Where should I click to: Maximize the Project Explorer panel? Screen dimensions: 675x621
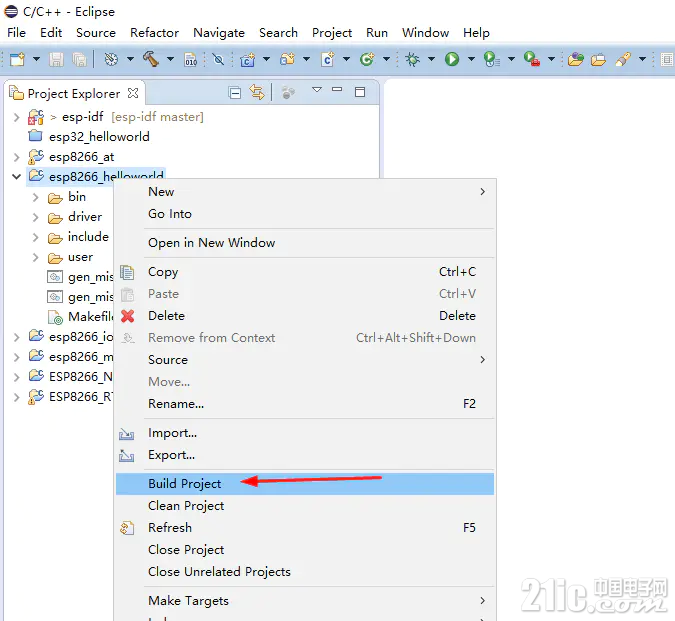click(x=360, y=92)
